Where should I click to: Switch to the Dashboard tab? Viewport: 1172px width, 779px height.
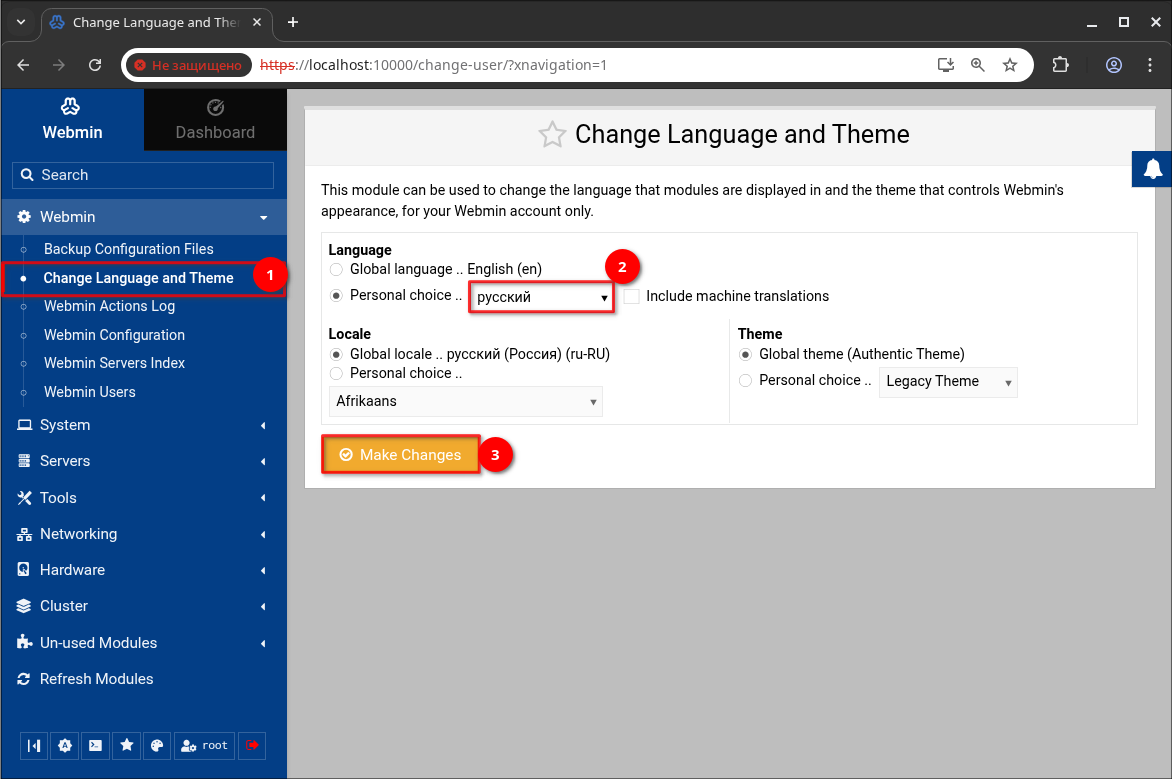tap(215, 120)
